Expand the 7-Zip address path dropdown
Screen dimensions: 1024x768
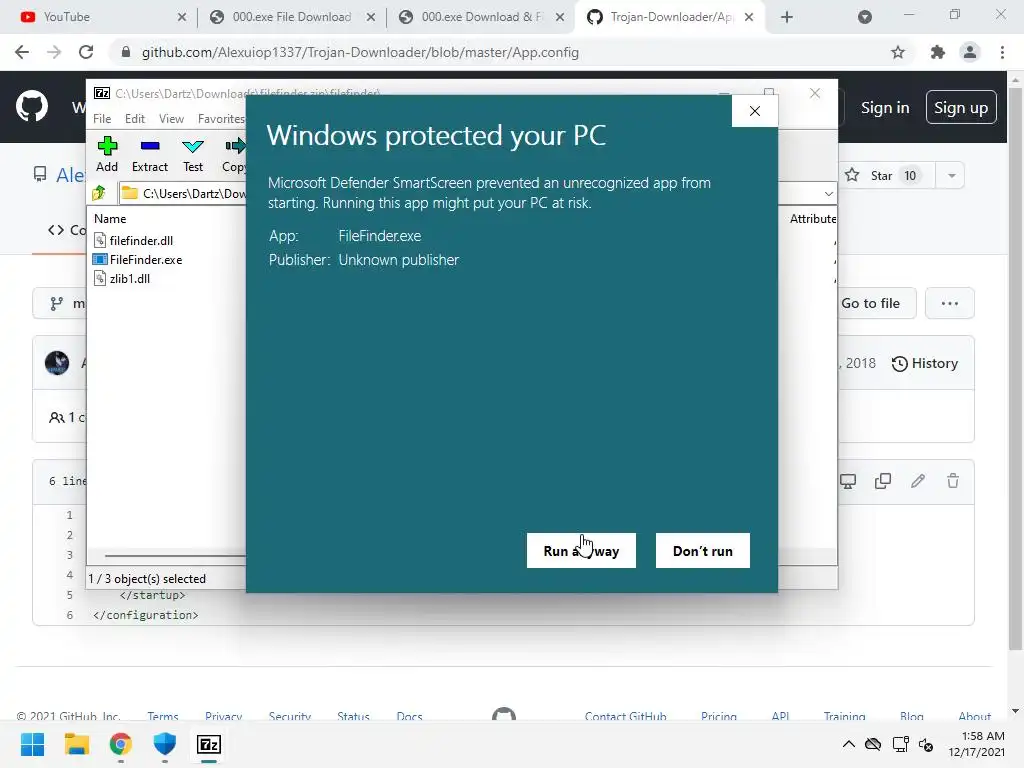pyautogui.click(x=828, y=193)
